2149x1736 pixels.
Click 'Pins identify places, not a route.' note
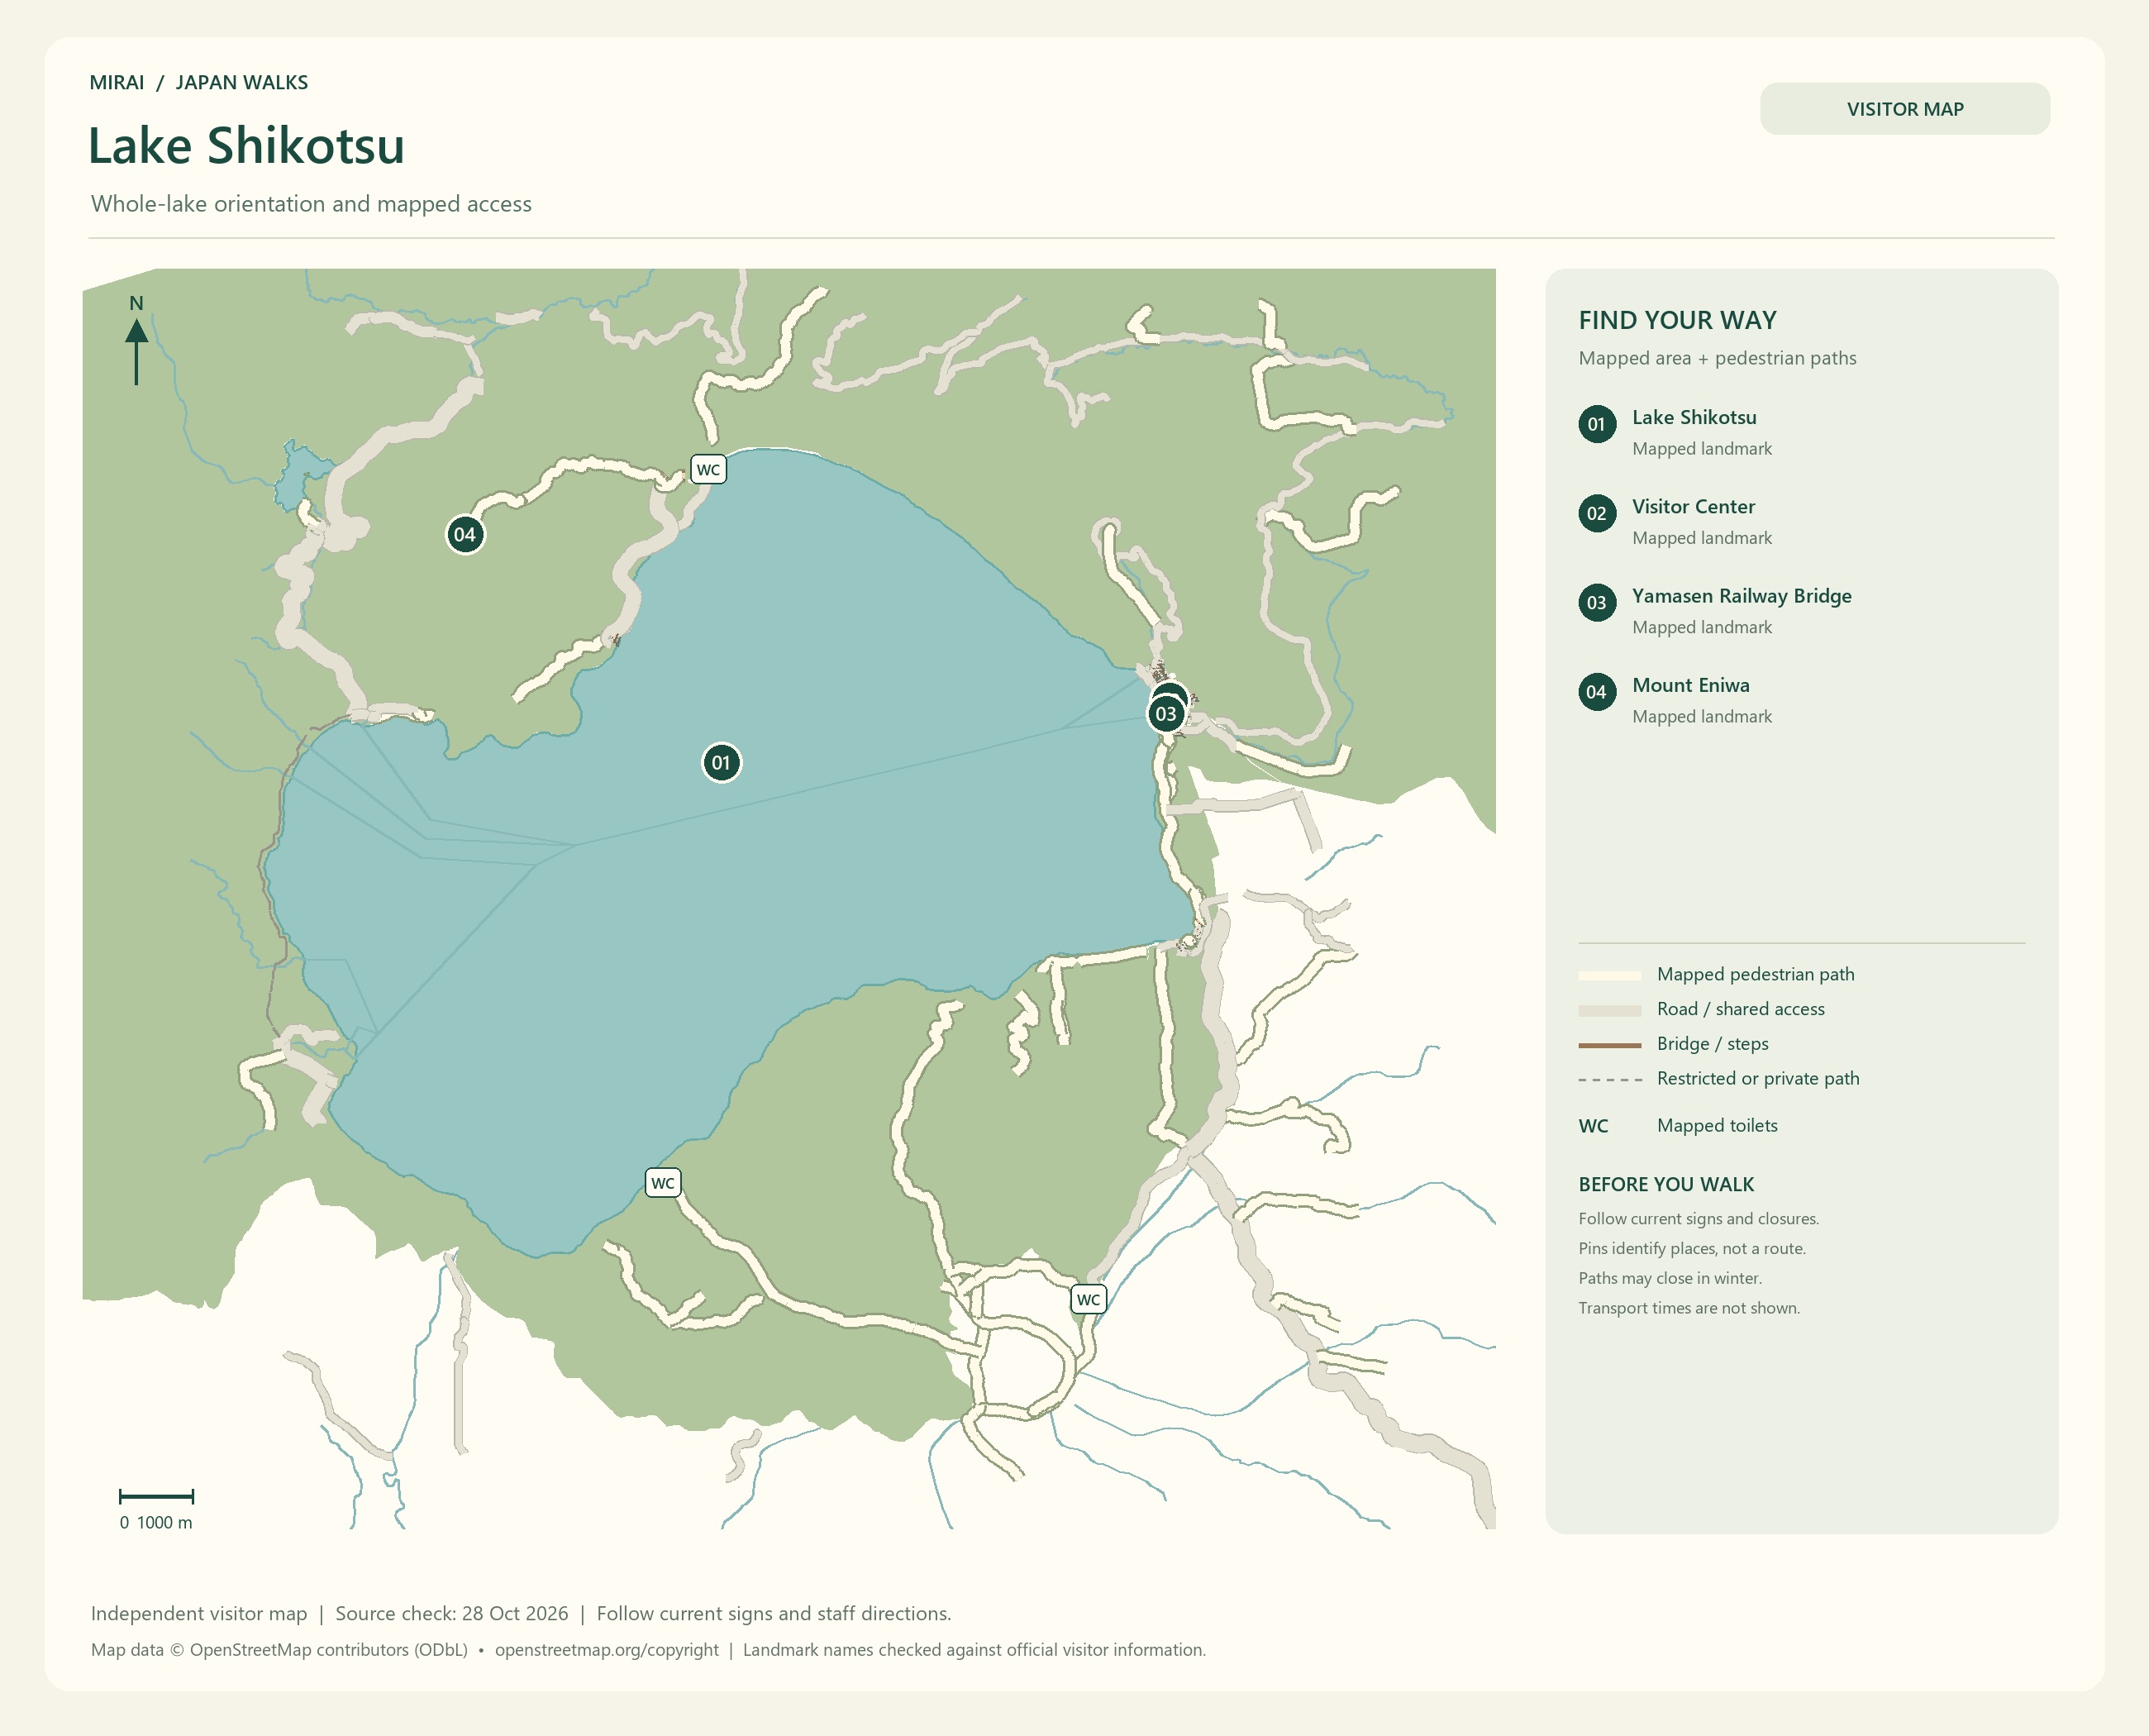click(x=1691, y=1249)
